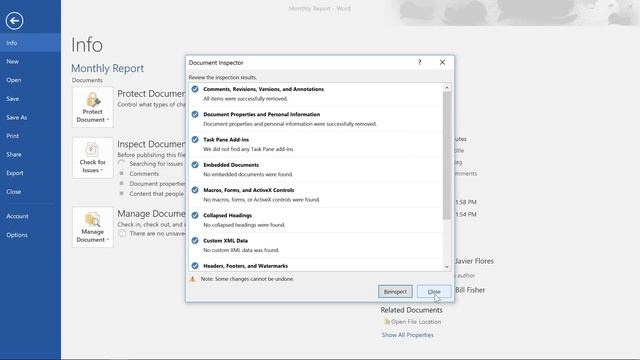Click 'Document Properties and Personal Information' heading
Viewport: 640px width, 360px height.
click(262, 114)
